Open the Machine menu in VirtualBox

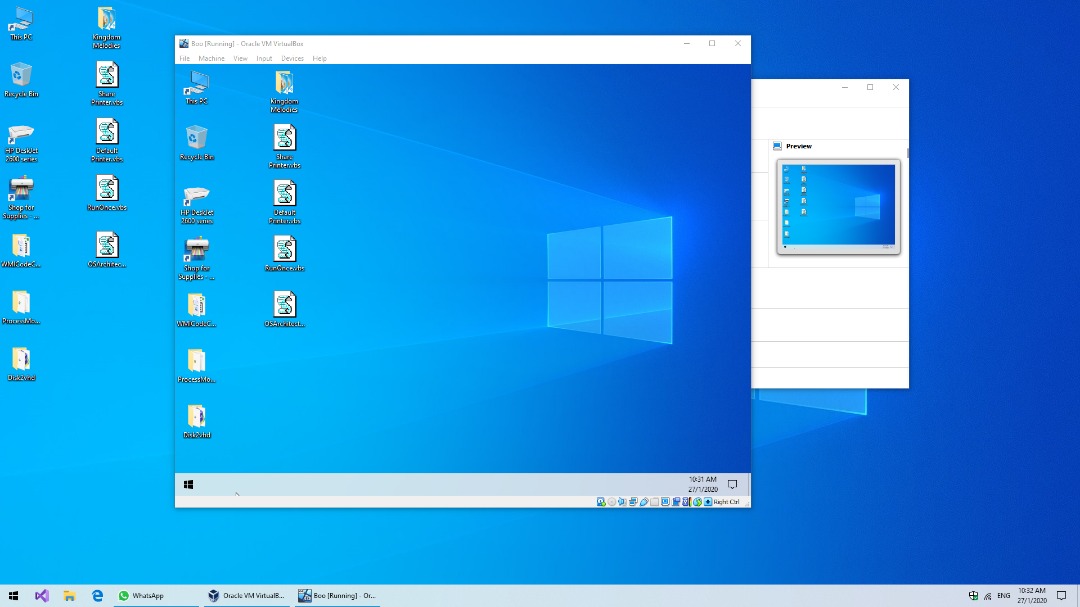[x=211, y=59]
